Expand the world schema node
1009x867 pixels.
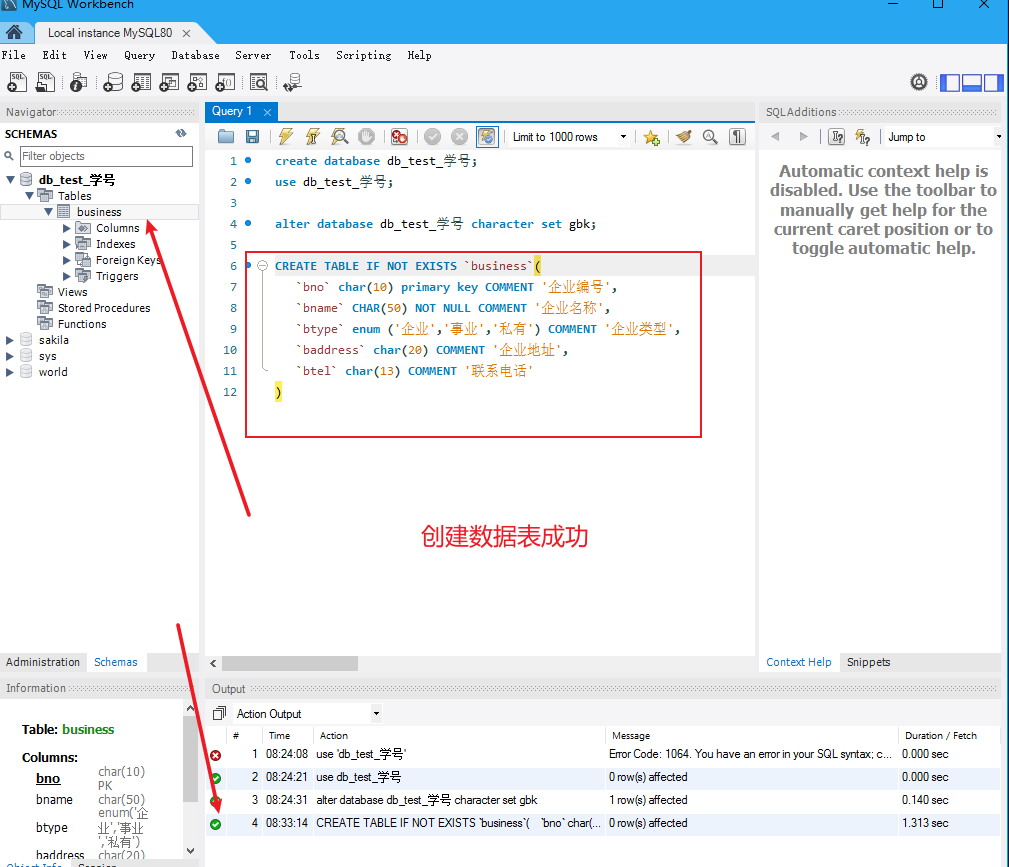click(x=10, y=372)
